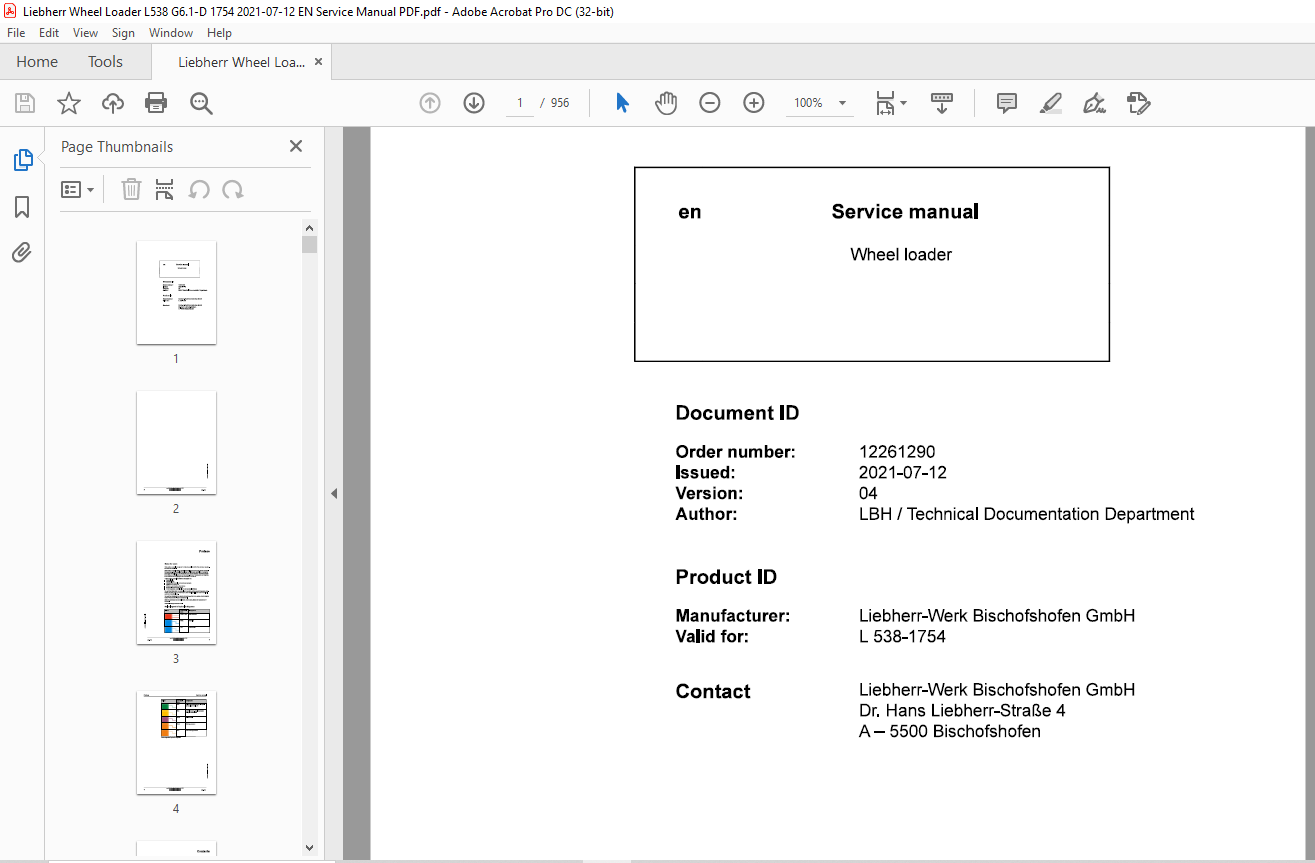This screenshot has height=863, width=1315.
Task: Click the 'Product ID' heading
Action: point(726,577)
